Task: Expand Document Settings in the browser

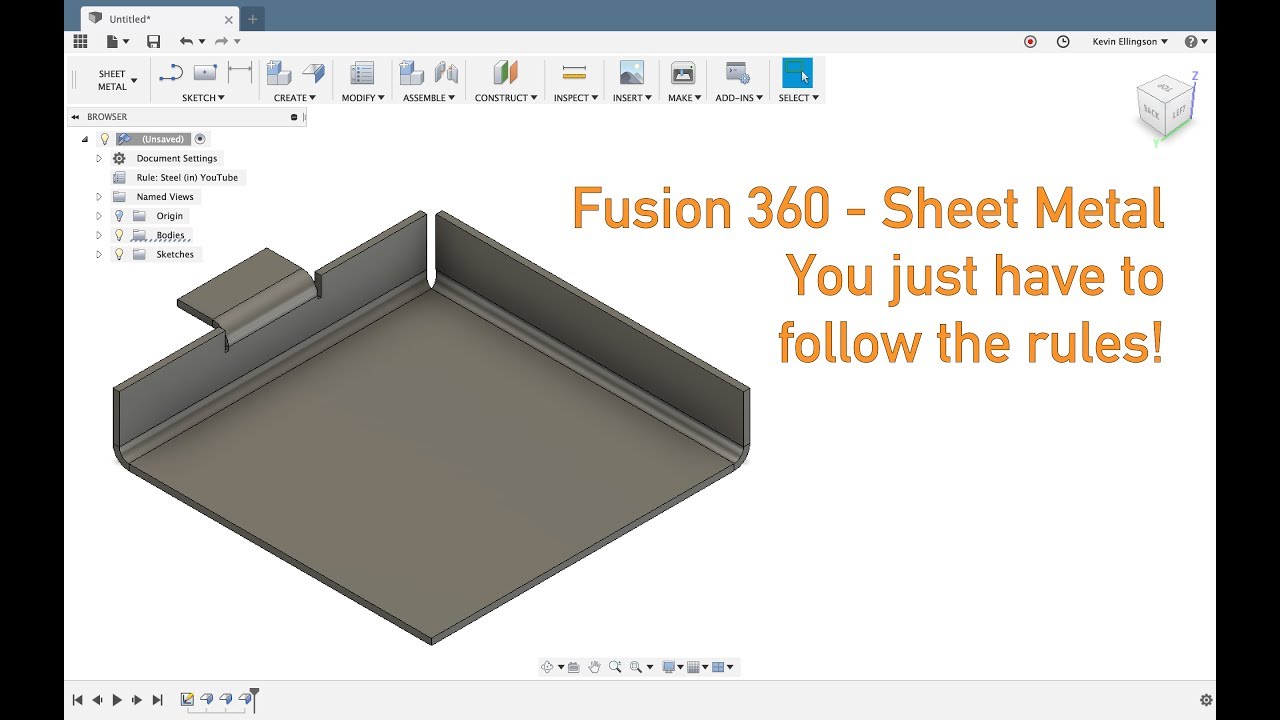Action: point(99,158)
